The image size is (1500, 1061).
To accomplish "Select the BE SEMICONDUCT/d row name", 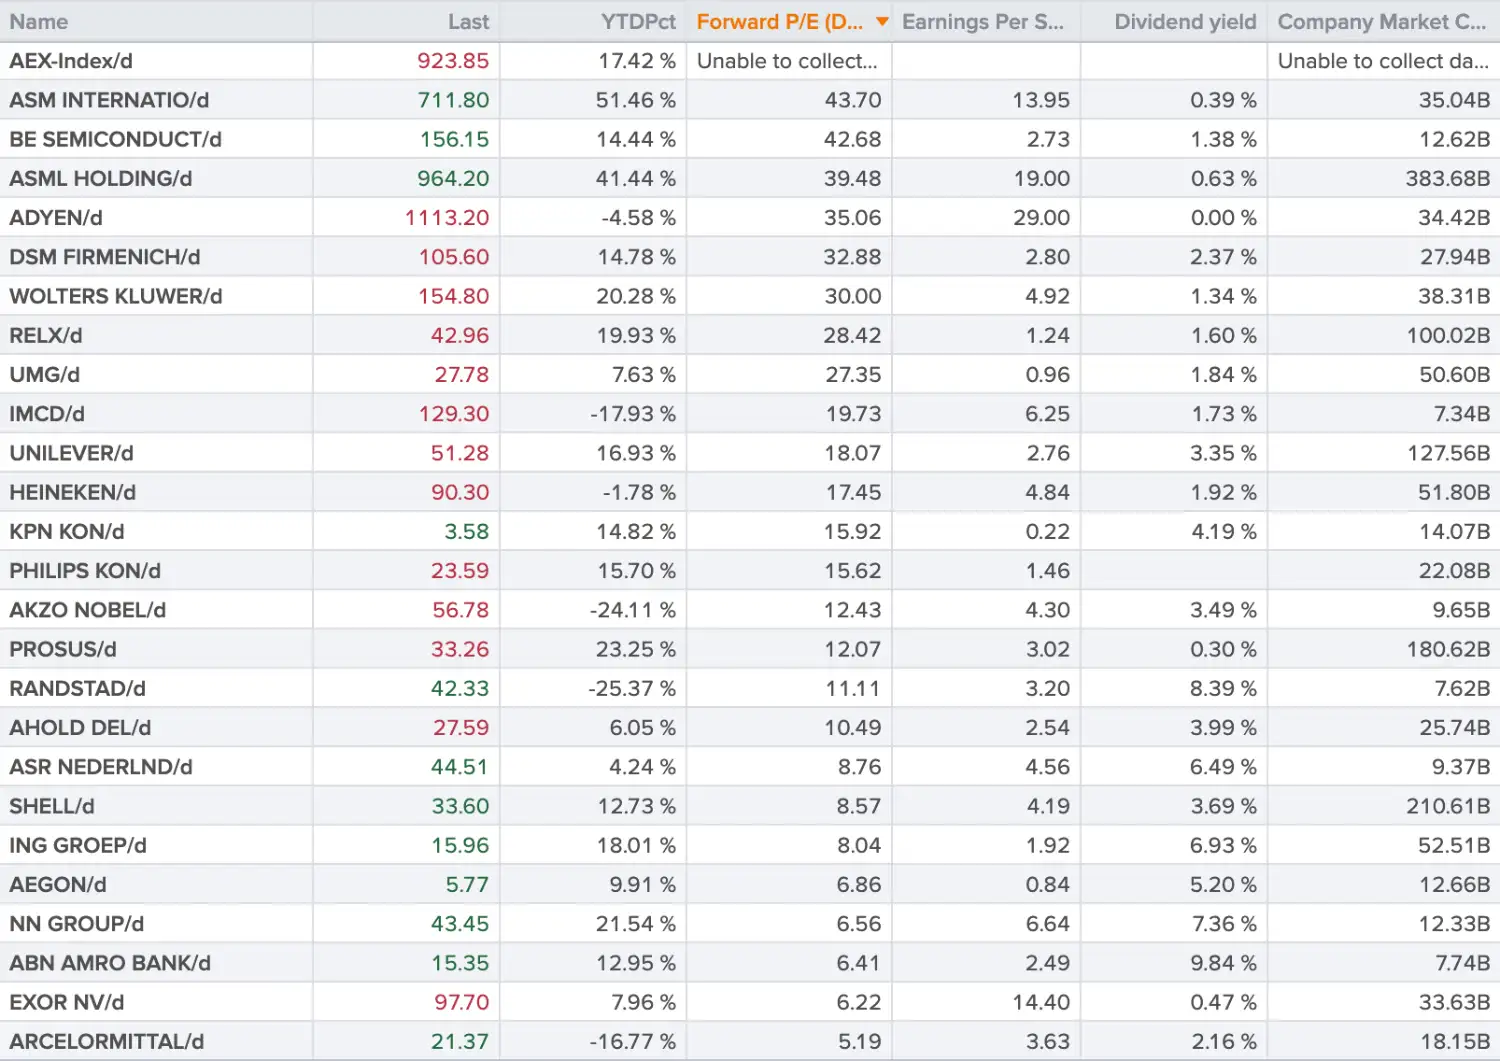I will (x=116, y=139).
